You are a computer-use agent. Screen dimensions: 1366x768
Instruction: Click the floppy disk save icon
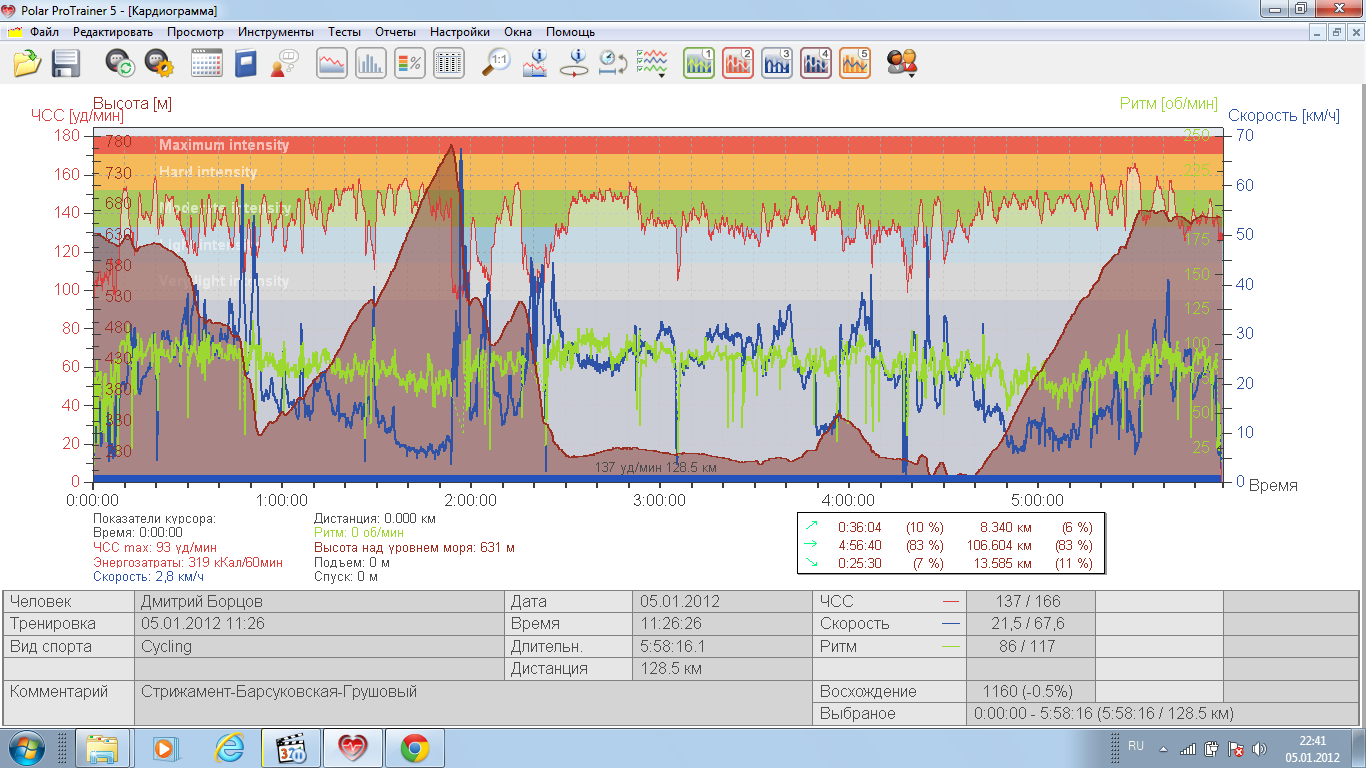(x=66, y=64)
